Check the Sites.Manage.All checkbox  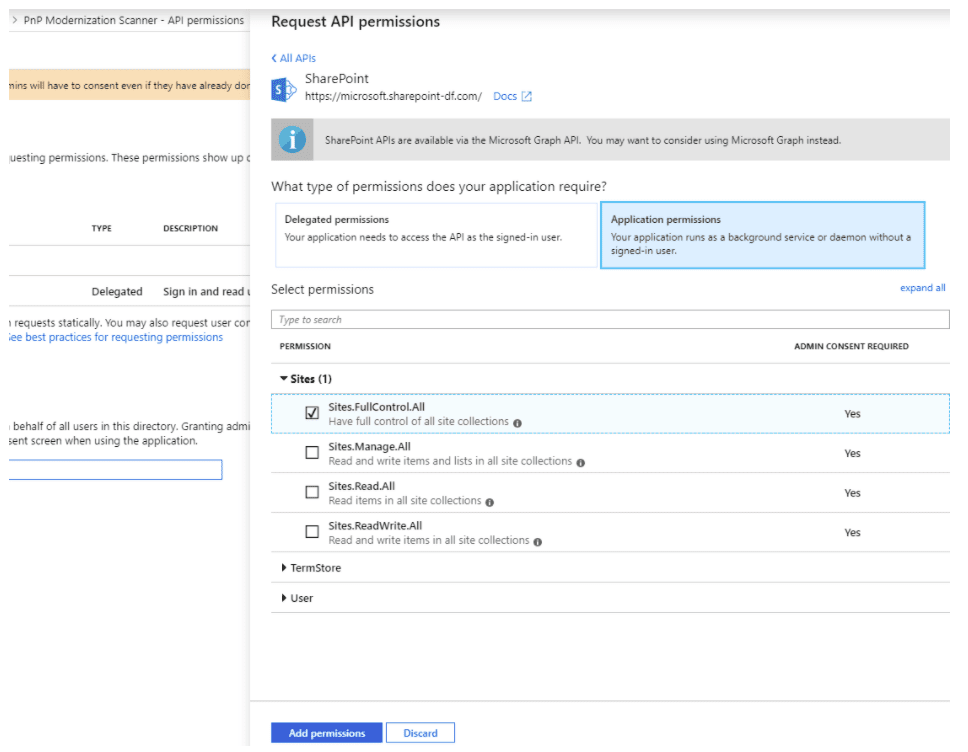coord(312,453)
